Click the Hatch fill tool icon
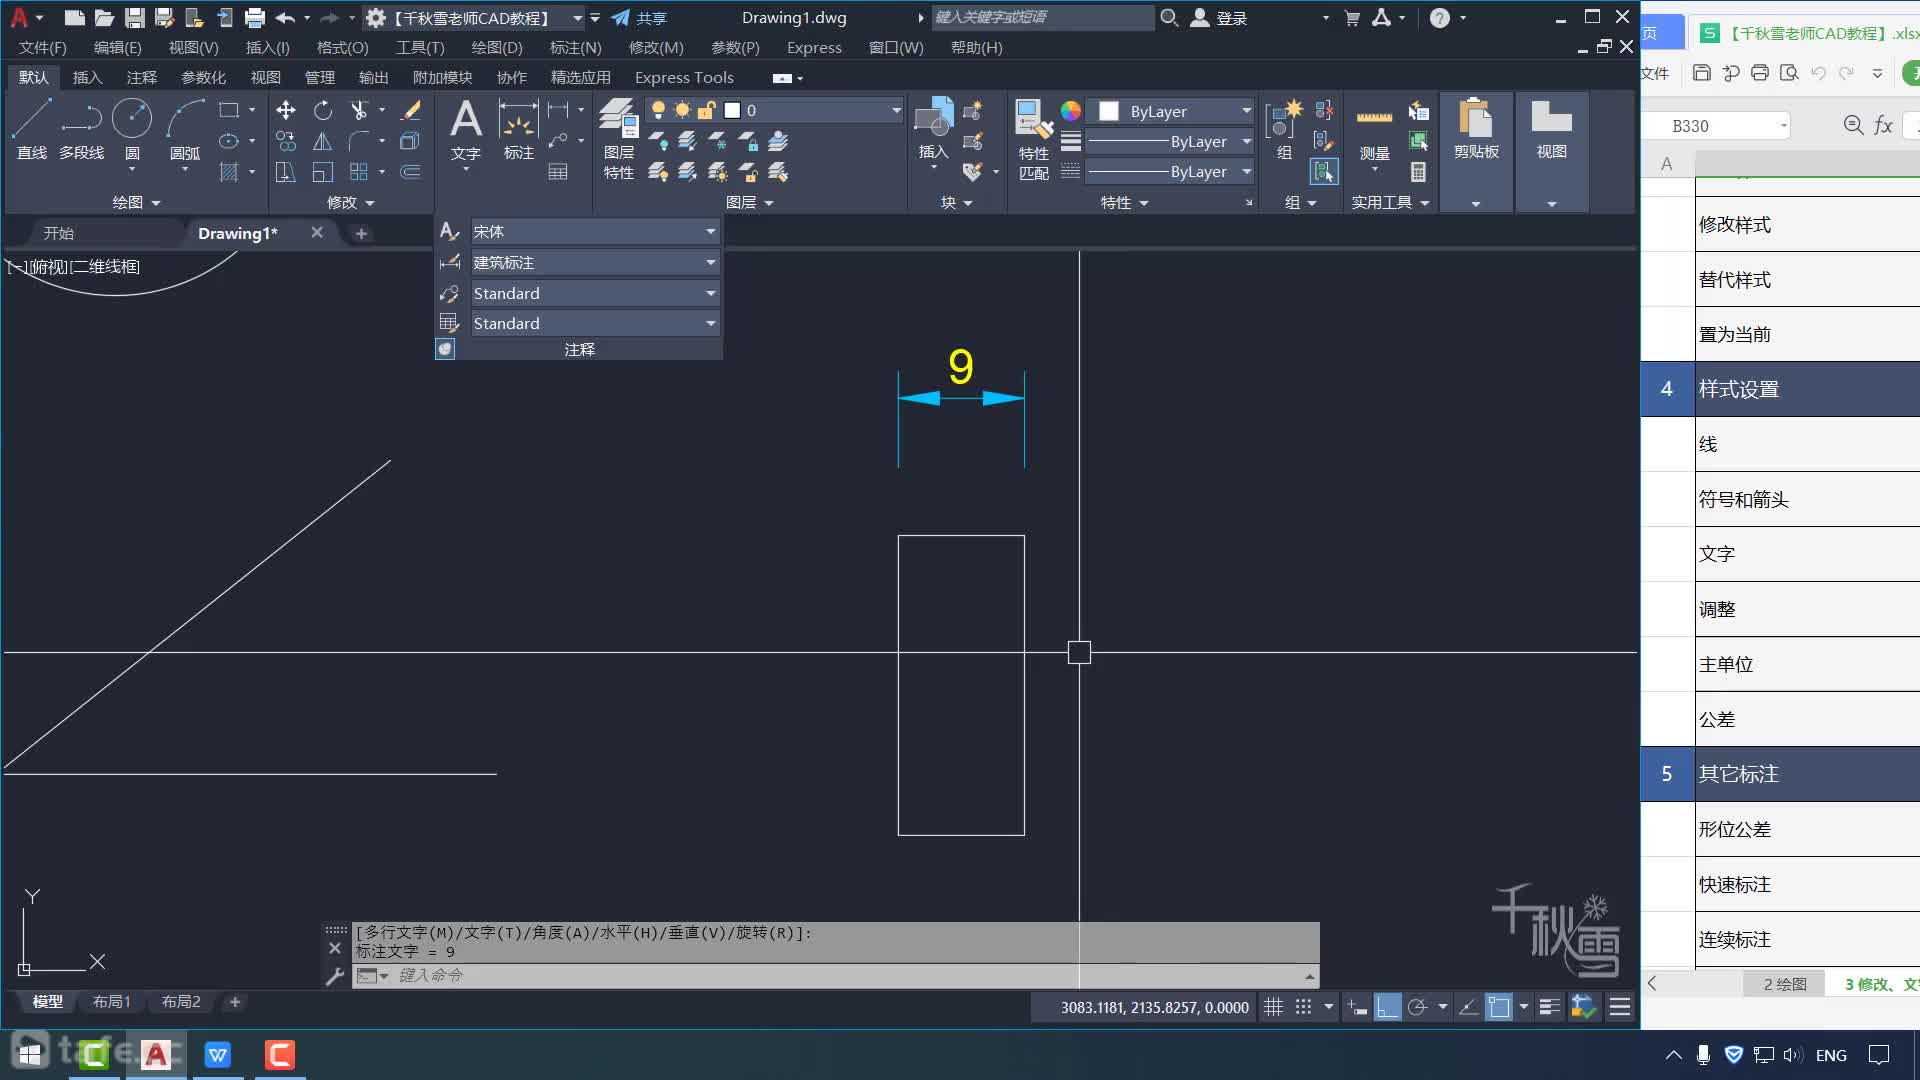This screenshot has height=1080, width=1920. [229, 172]
